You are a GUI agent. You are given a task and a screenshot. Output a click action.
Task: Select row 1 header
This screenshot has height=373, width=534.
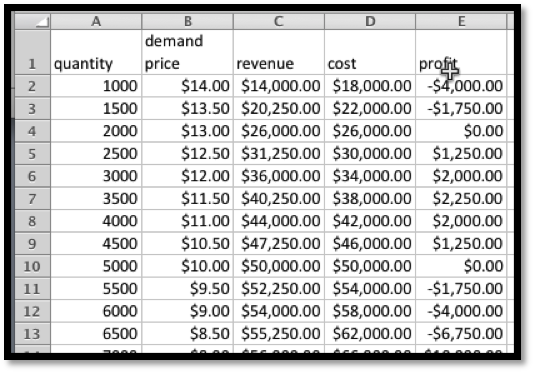32,52
